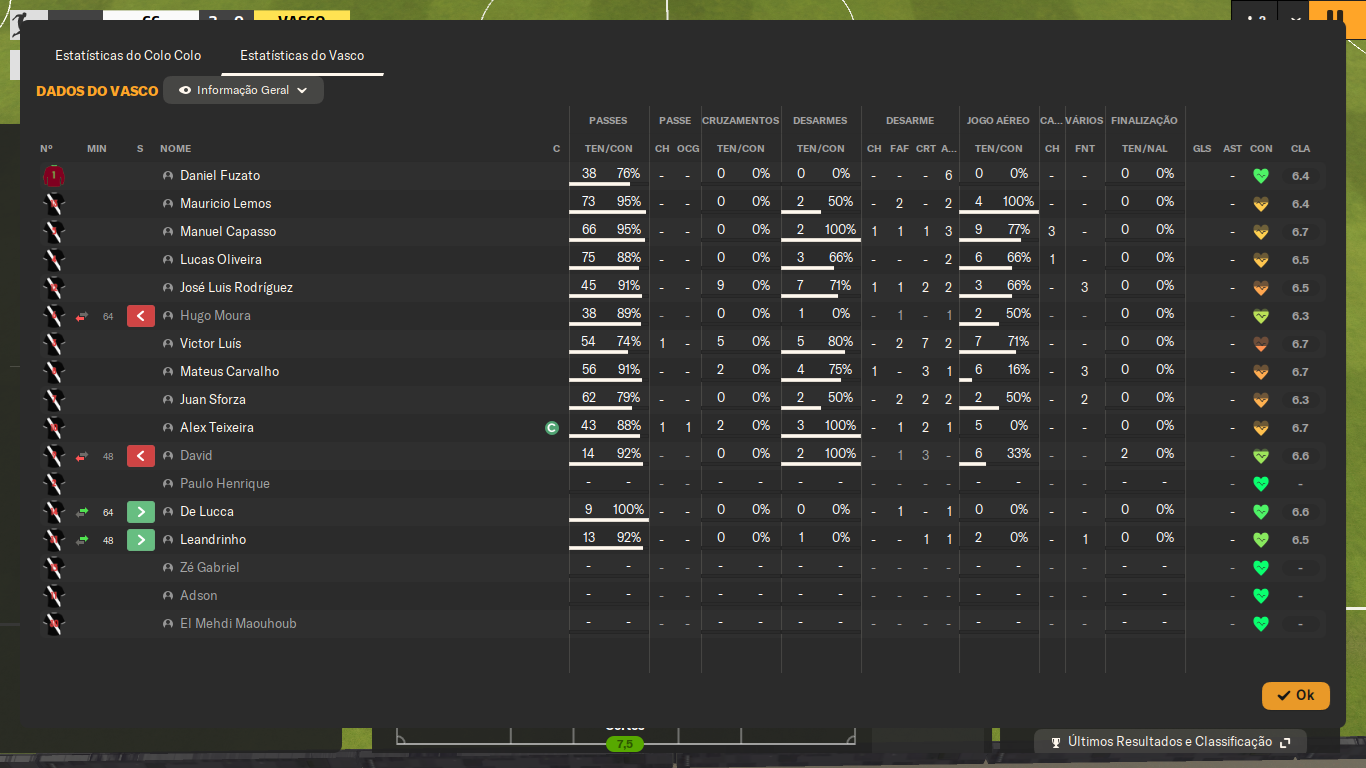1366x768 pixels.
Task: Sort by the CLA rating column
Action: [x=1300, y=149]
